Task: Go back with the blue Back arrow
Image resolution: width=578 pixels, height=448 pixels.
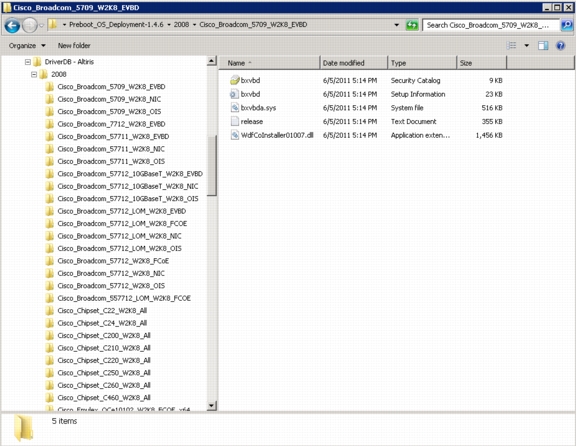Action: coord(12,25)
